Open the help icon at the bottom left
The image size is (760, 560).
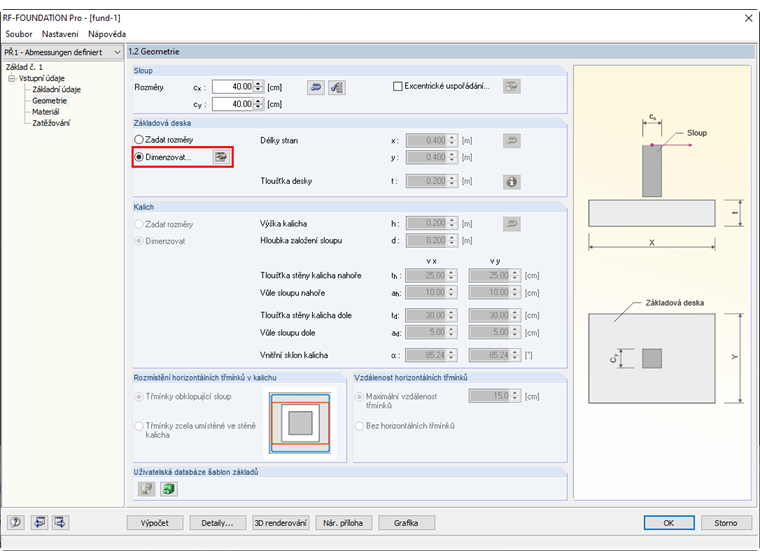[x=16, y=522]
